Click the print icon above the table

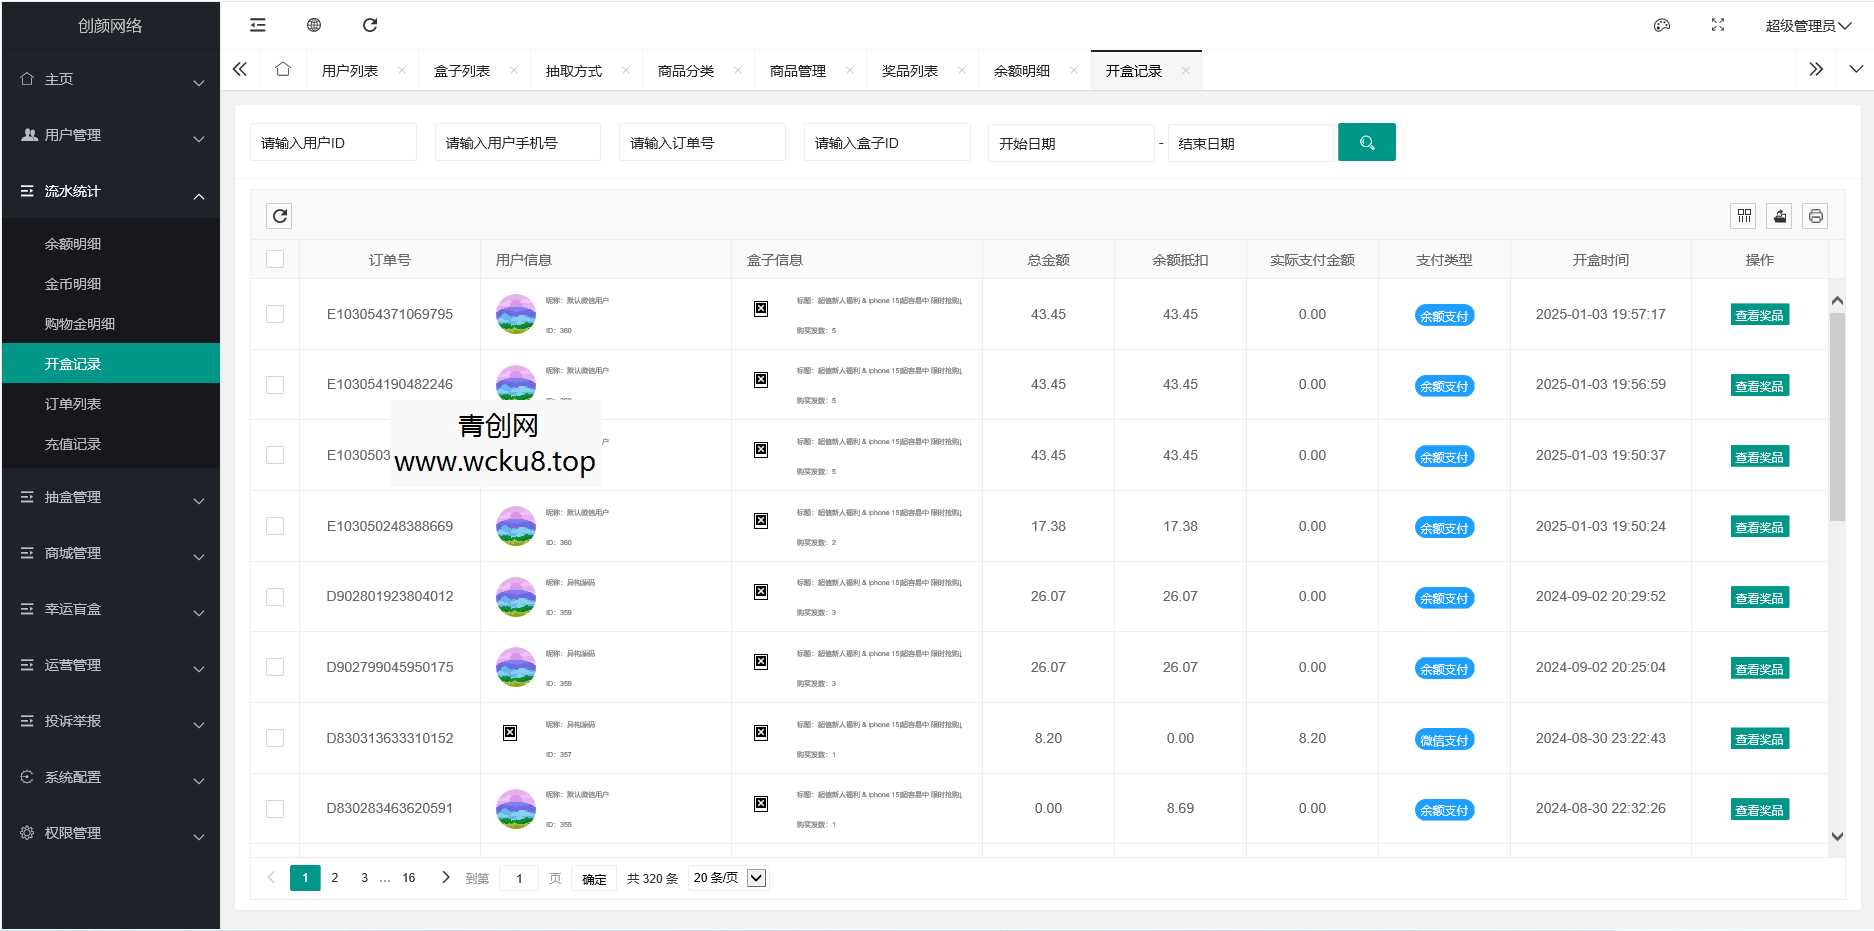pos(1815,215)
